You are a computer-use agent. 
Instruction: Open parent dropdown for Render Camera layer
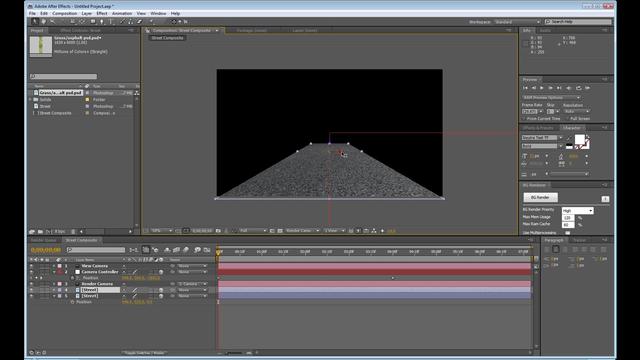pos(192,284)
